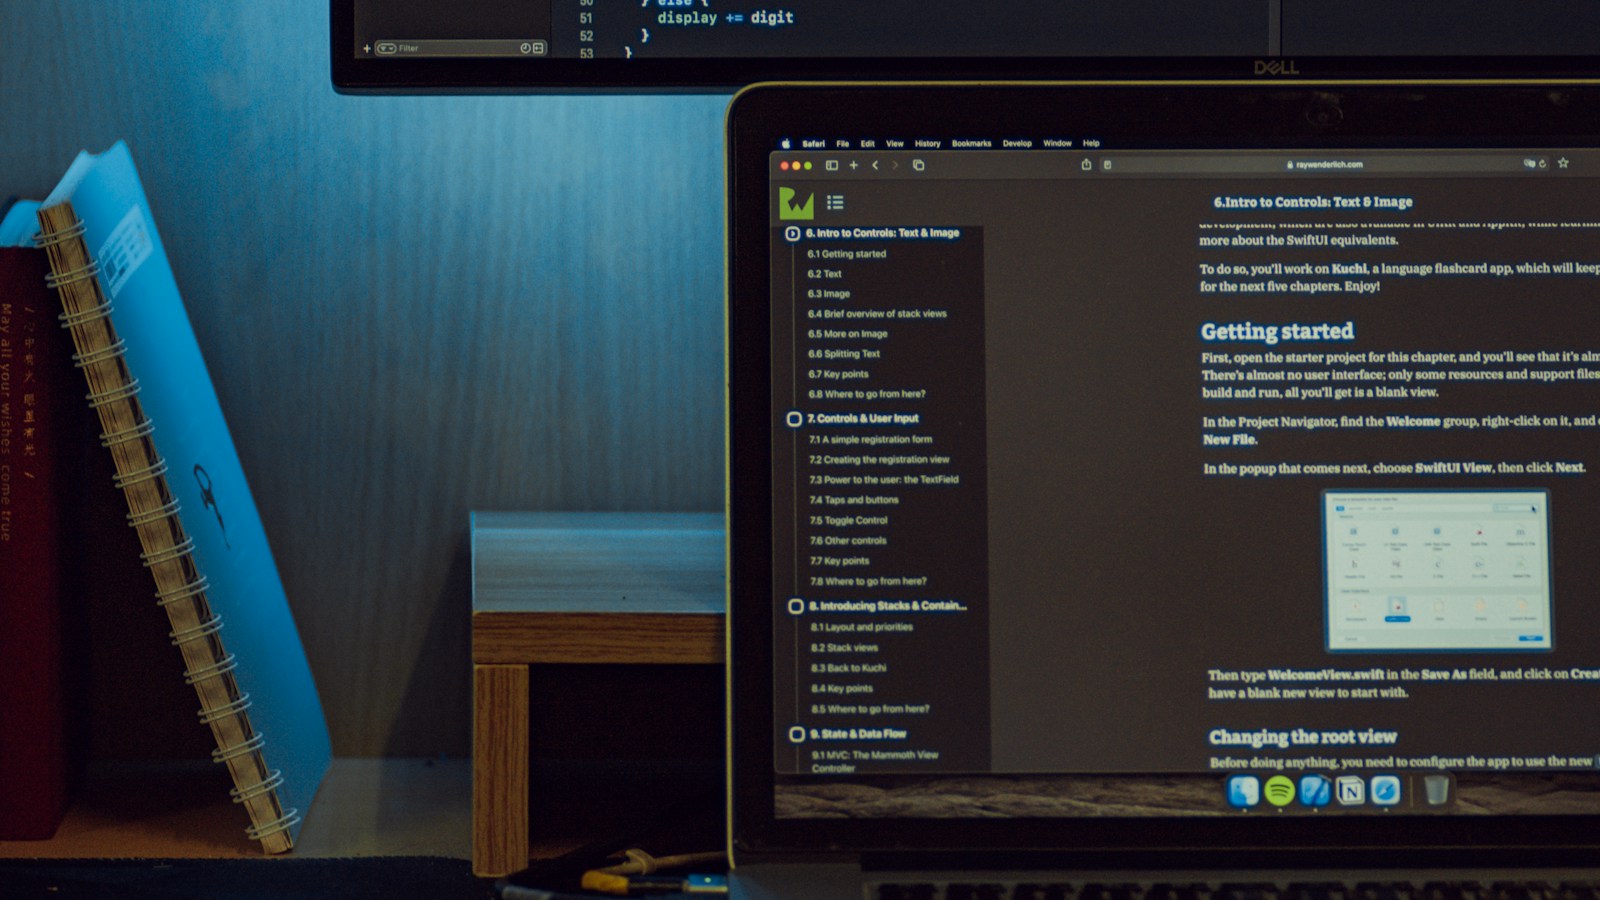The image size is (1600, 900).
Task: Toggle chapter 9 State & Data Flow circle
Action: point(797,734)
